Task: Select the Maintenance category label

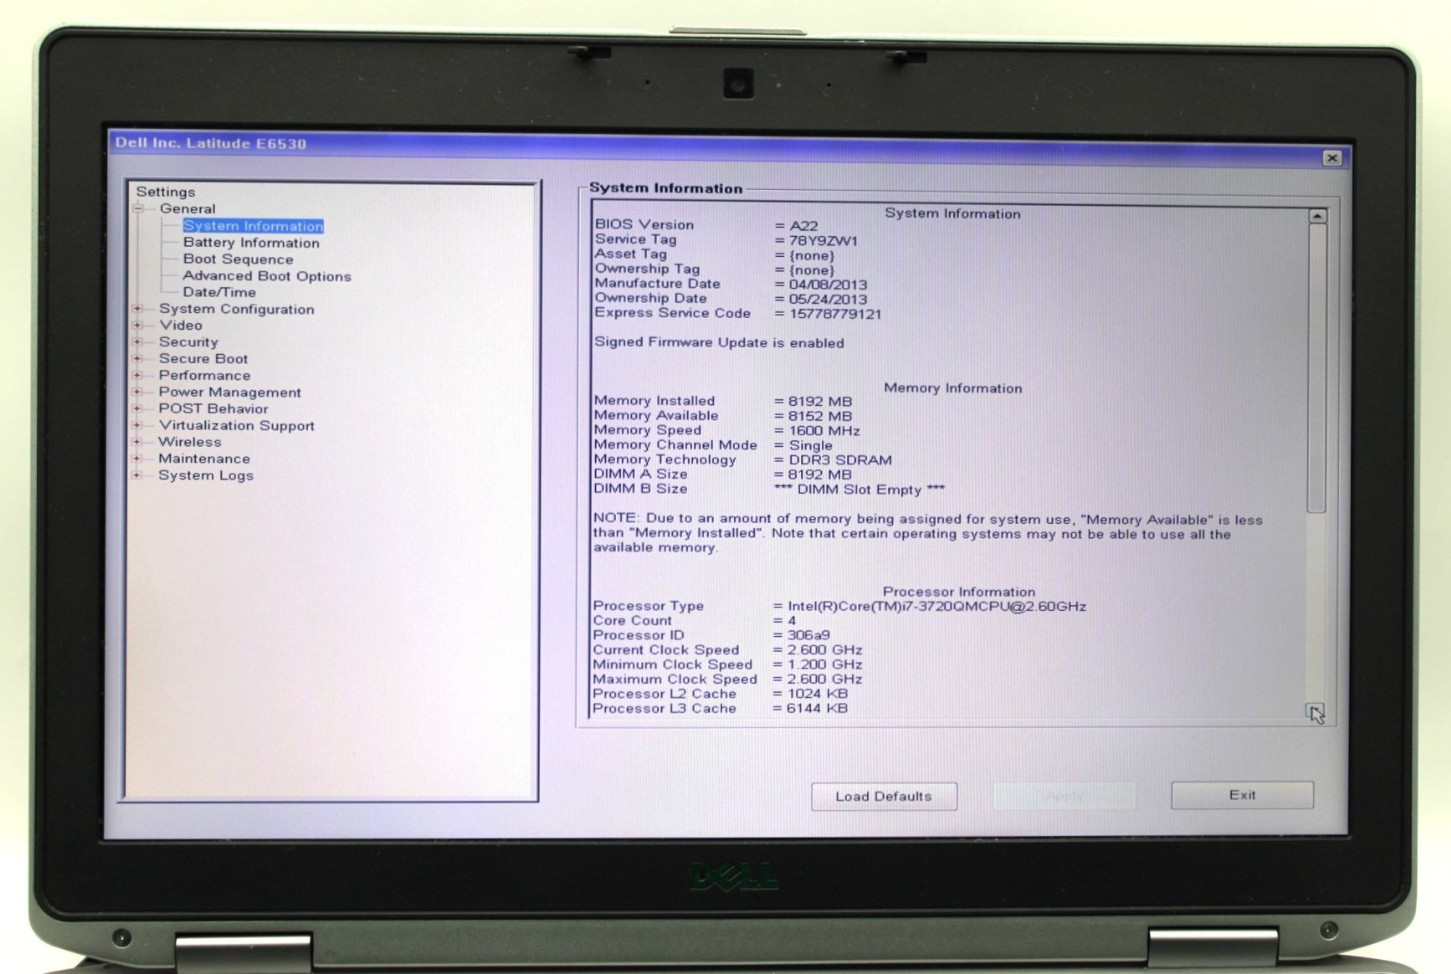Action: [204, 458]
